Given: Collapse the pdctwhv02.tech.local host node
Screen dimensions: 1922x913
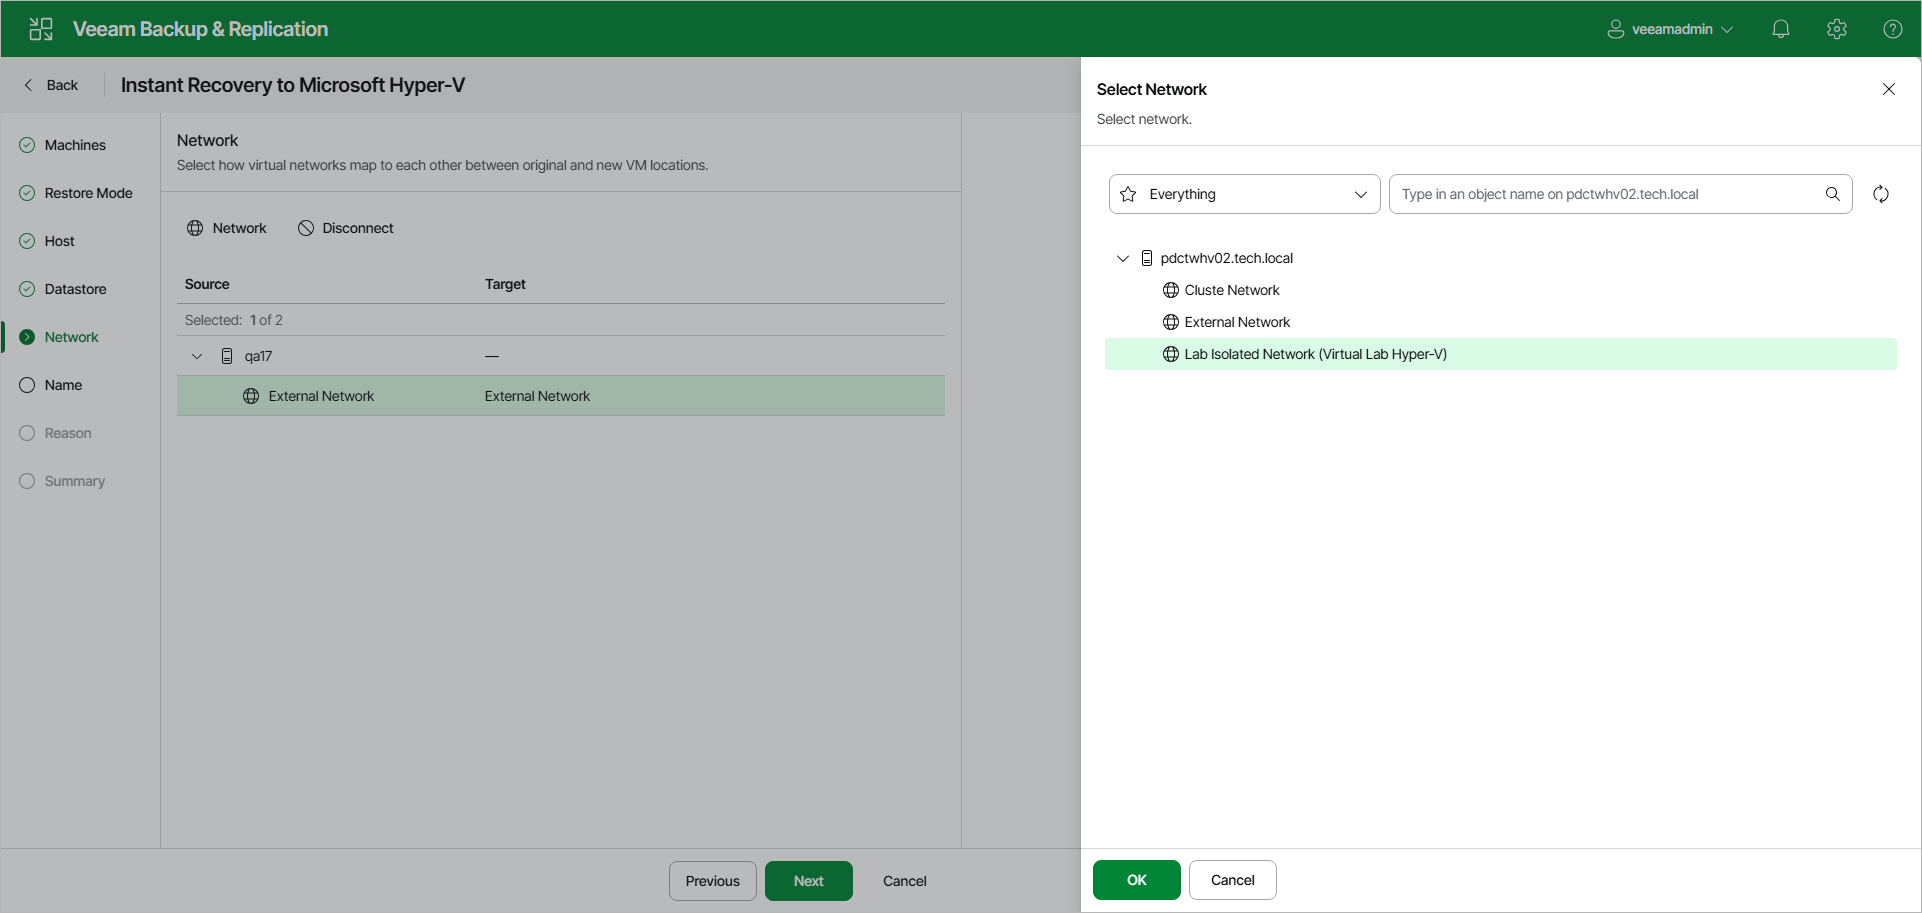Looking at the screenshot, I should 1122,257.
